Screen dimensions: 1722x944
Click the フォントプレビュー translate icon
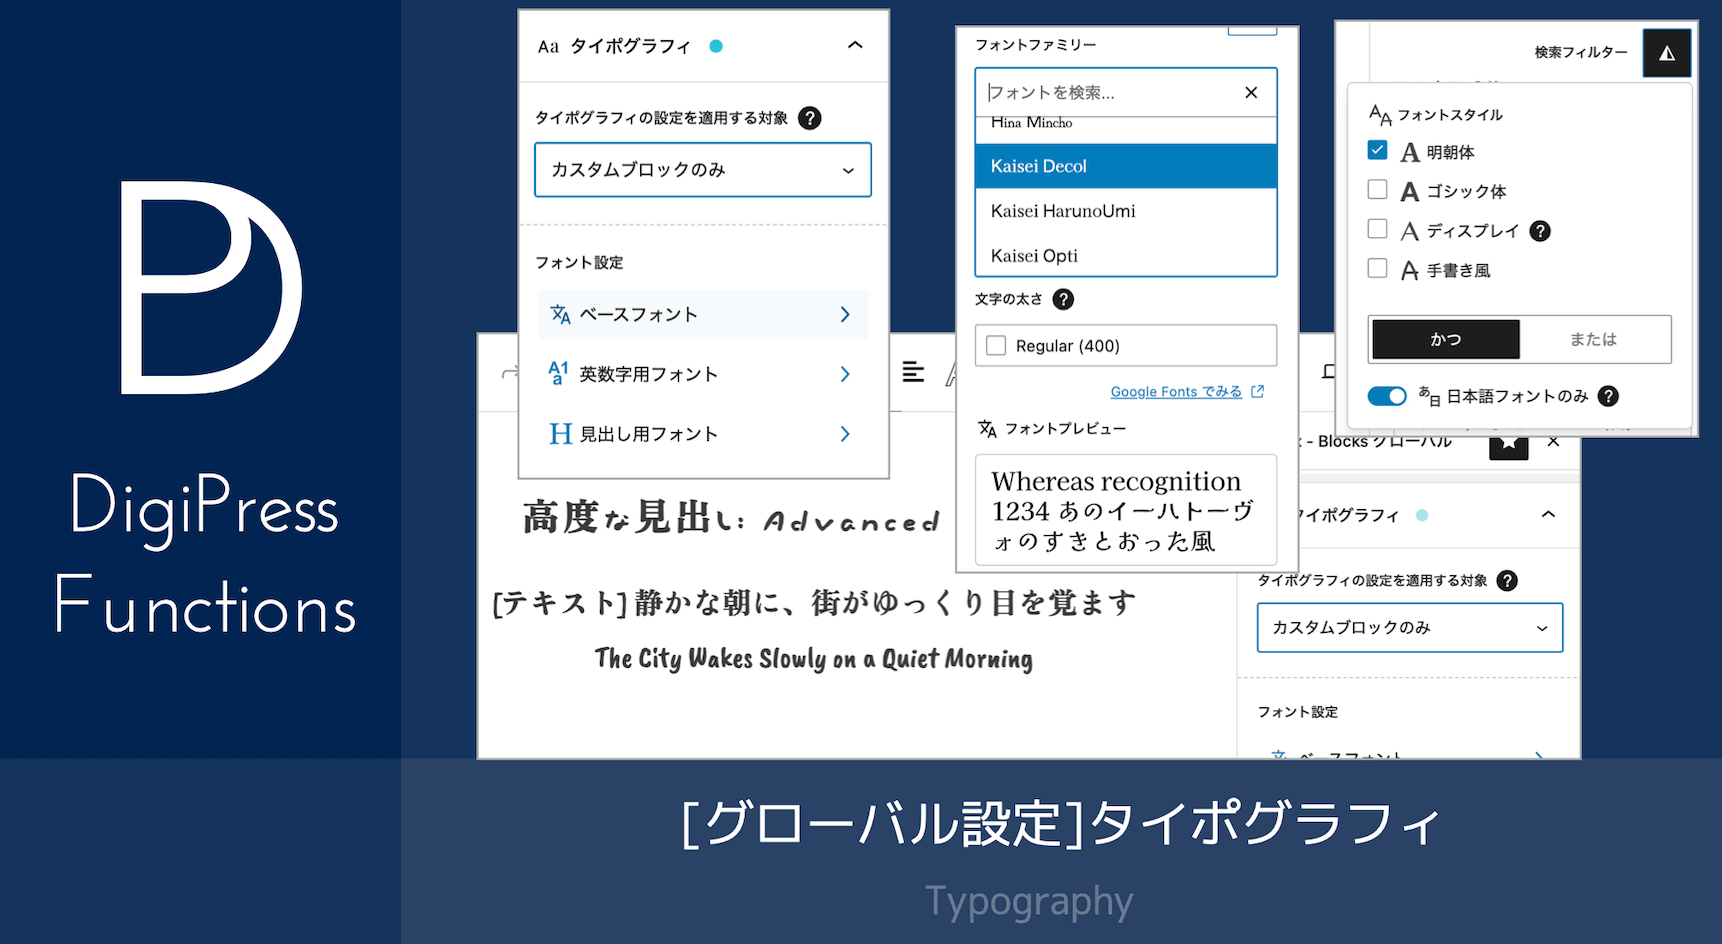pos(987,429)
